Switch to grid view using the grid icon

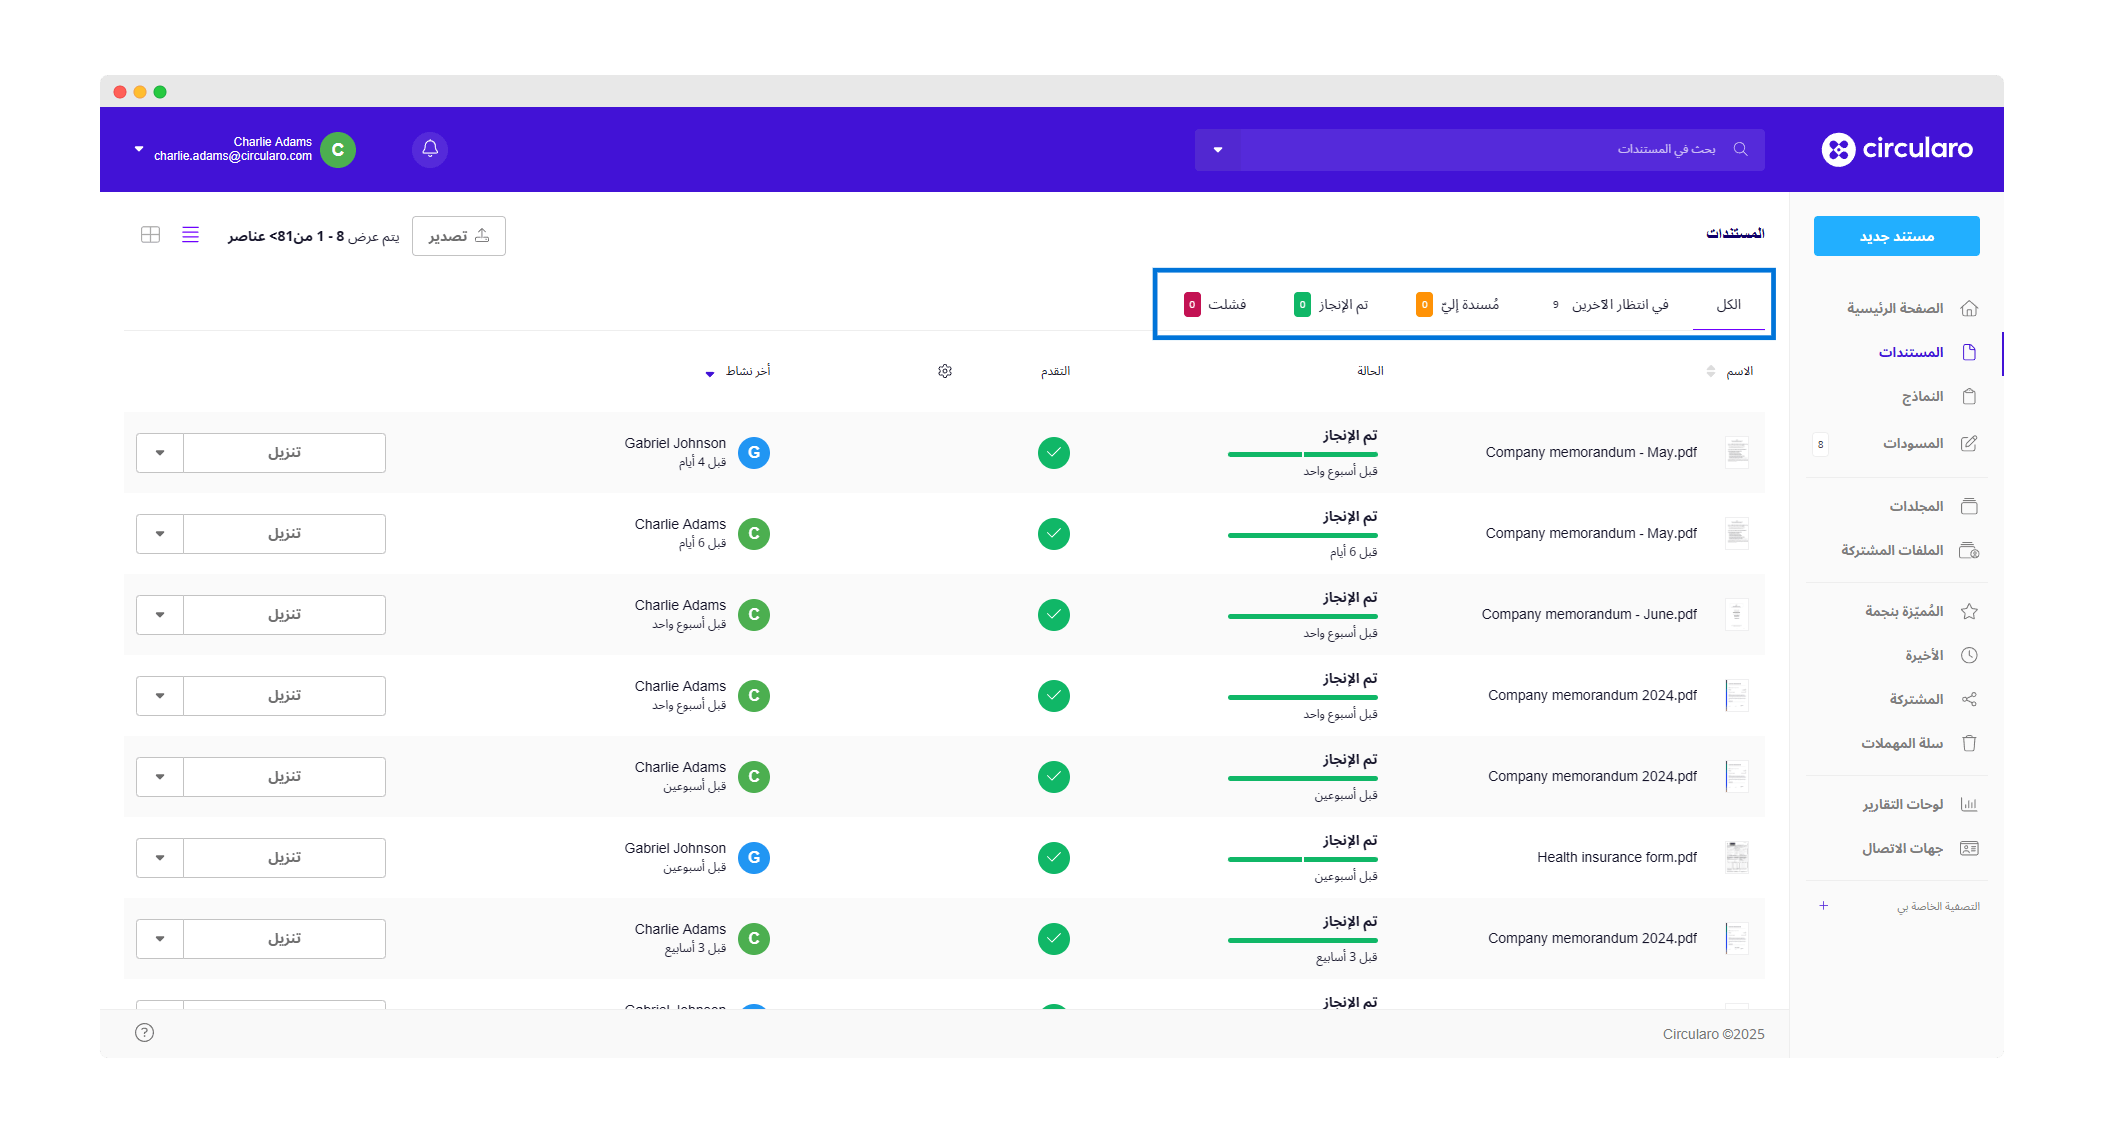[x=151, y=235]
